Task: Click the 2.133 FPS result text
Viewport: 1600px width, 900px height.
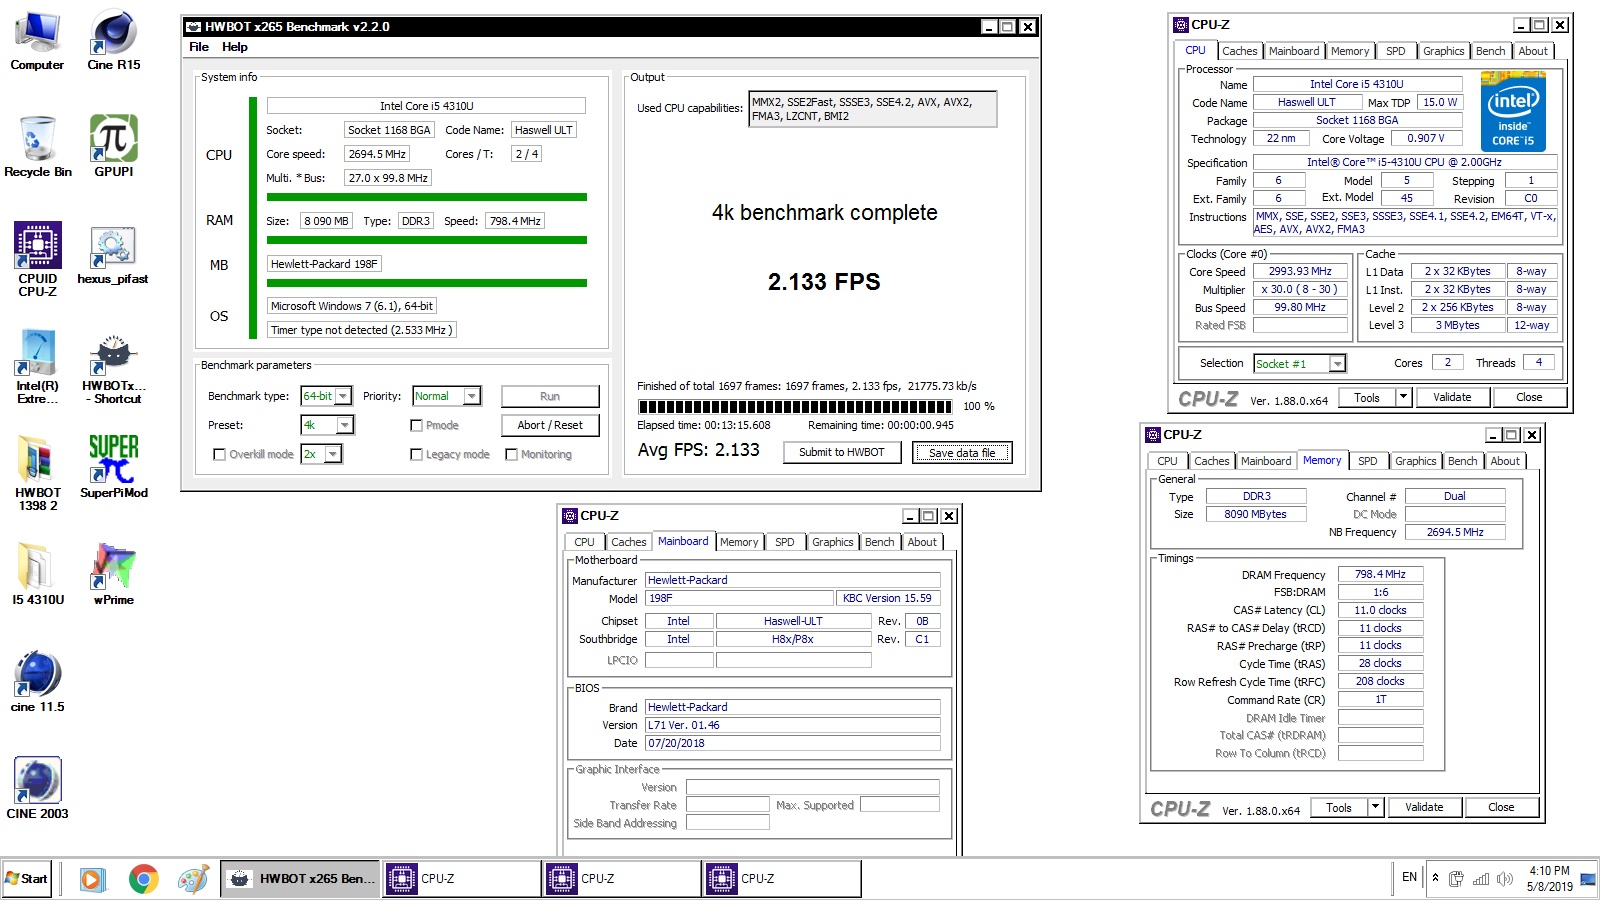Action: (824, 282)
